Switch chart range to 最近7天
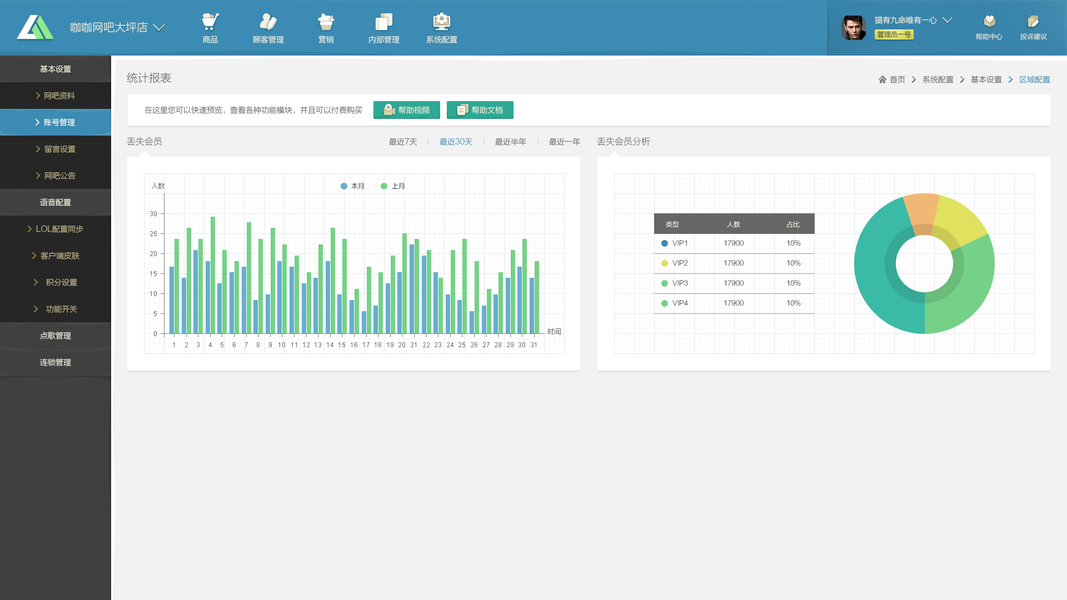The width and height of the screenshot is (1067, 600). click(x=403, y=141)
